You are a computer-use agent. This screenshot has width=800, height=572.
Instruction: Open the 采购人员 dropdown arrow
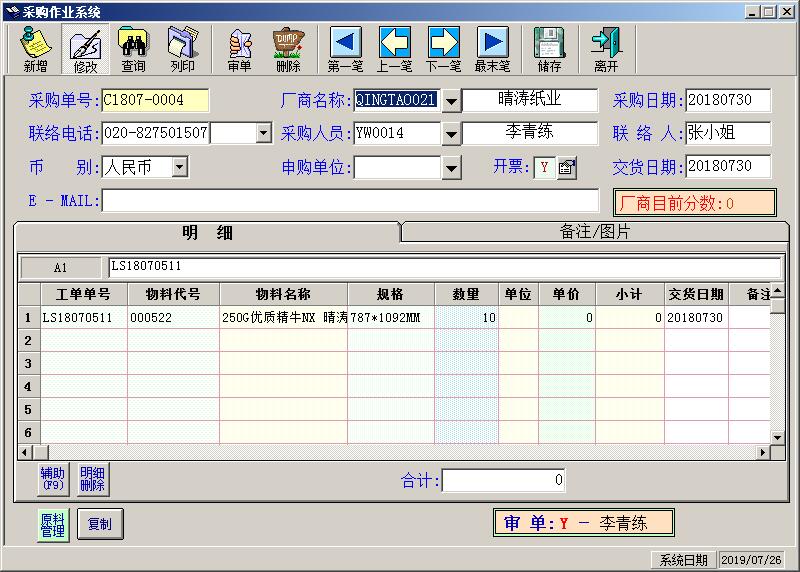coord(451,134)
